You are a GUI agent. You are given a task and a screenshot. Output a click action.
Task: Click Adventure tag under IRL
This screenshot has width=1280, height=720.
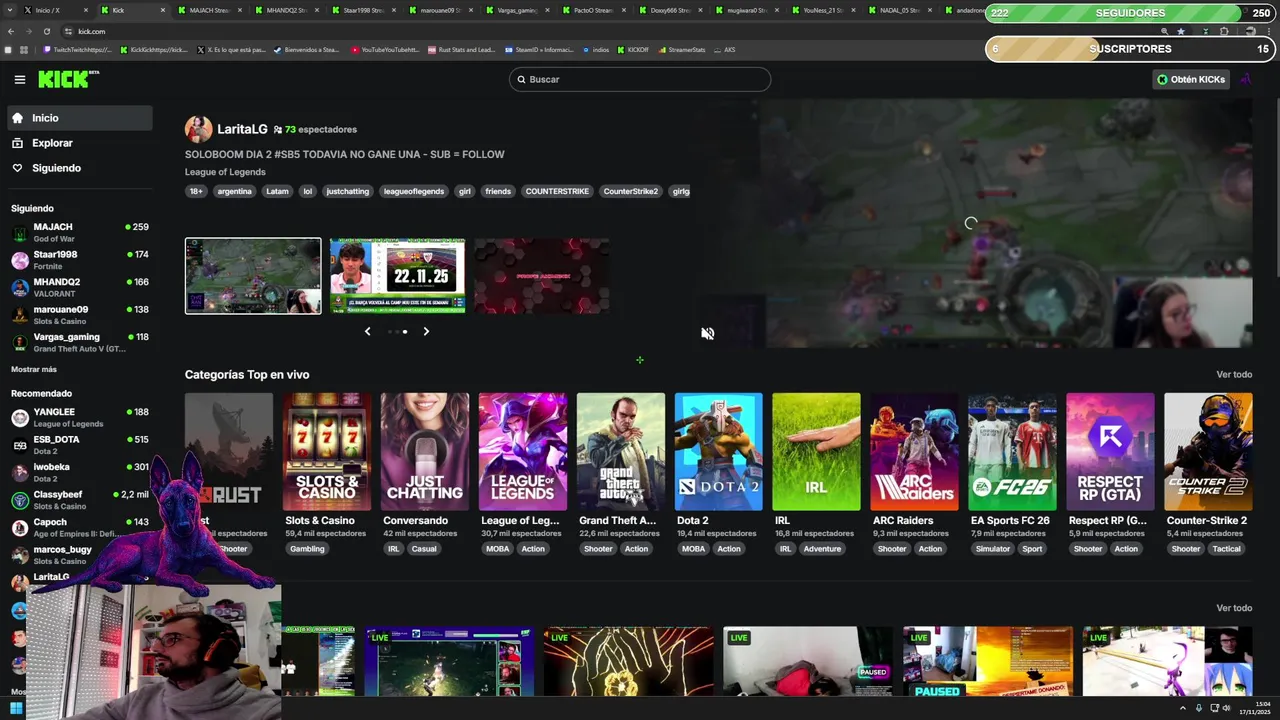(822, 549)
